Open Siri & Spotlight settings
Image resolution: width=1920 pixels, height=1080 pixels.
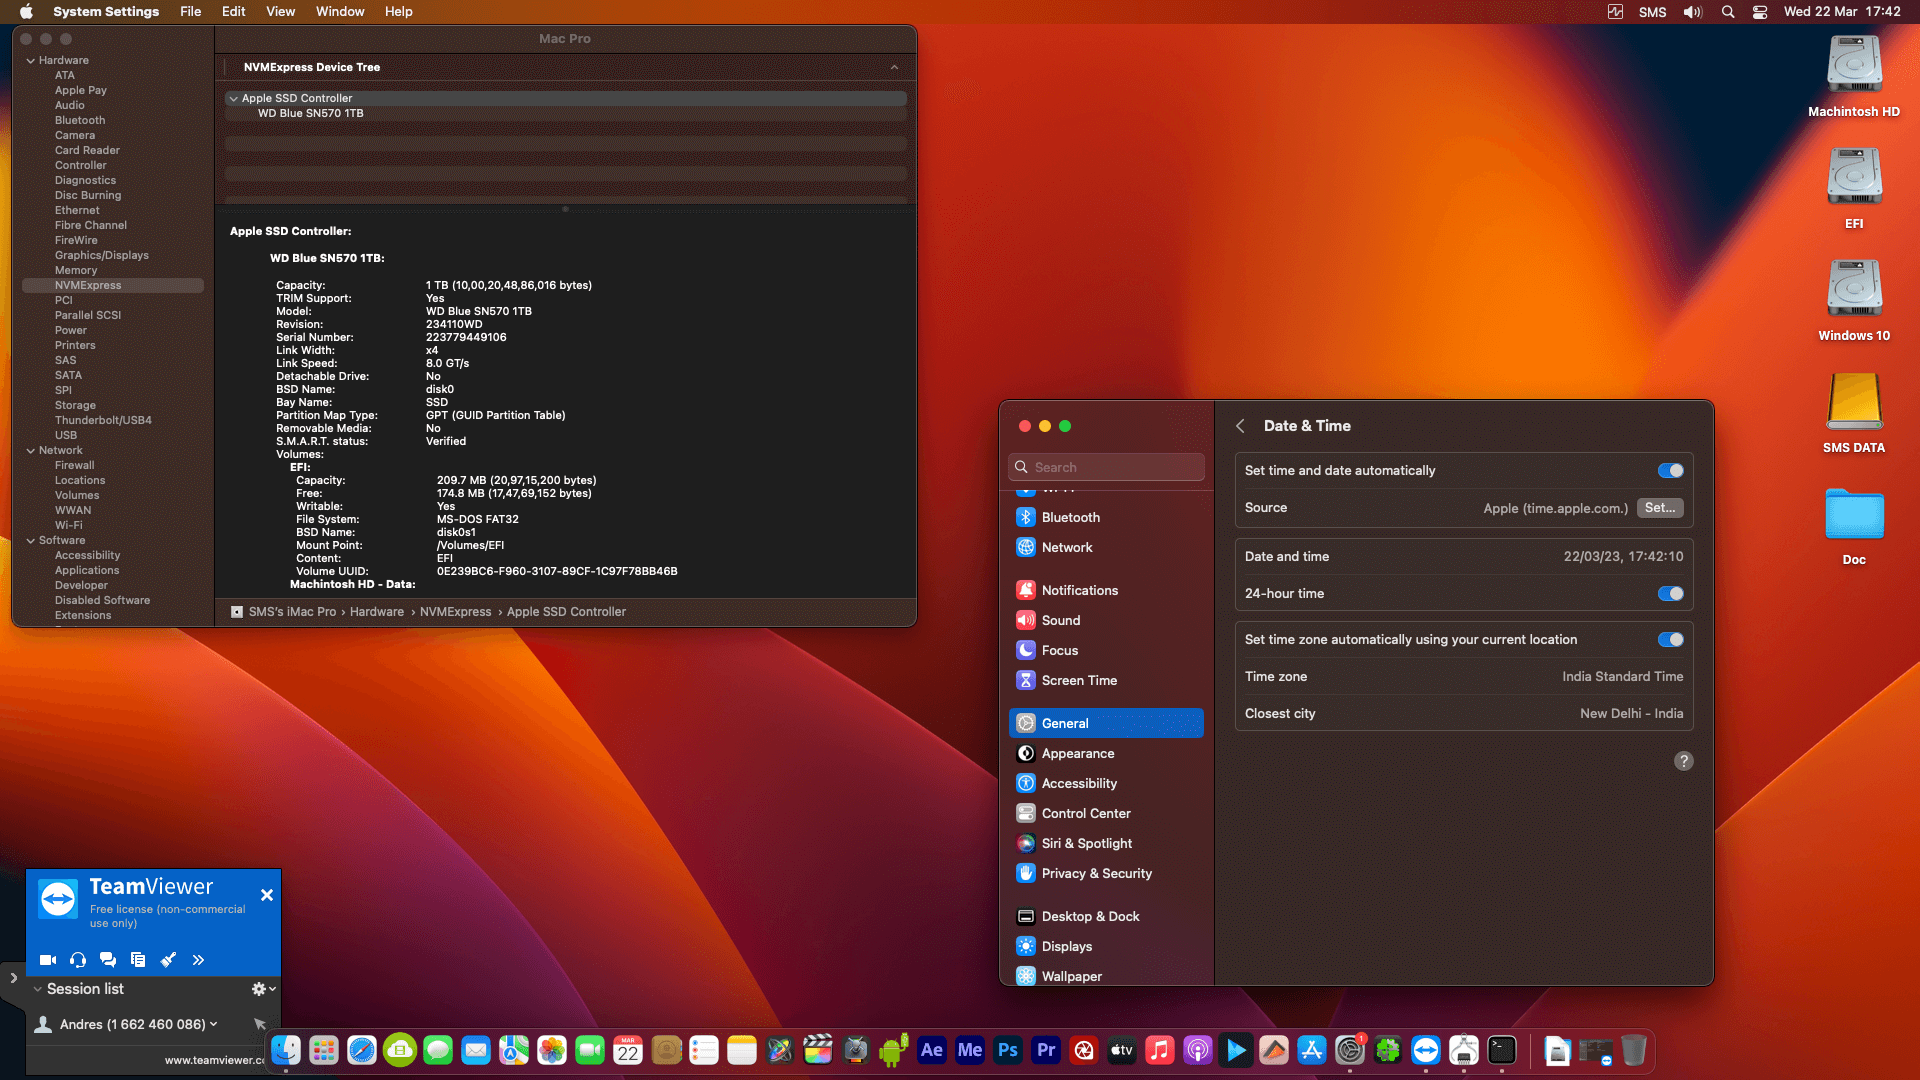coord(1106,843)
